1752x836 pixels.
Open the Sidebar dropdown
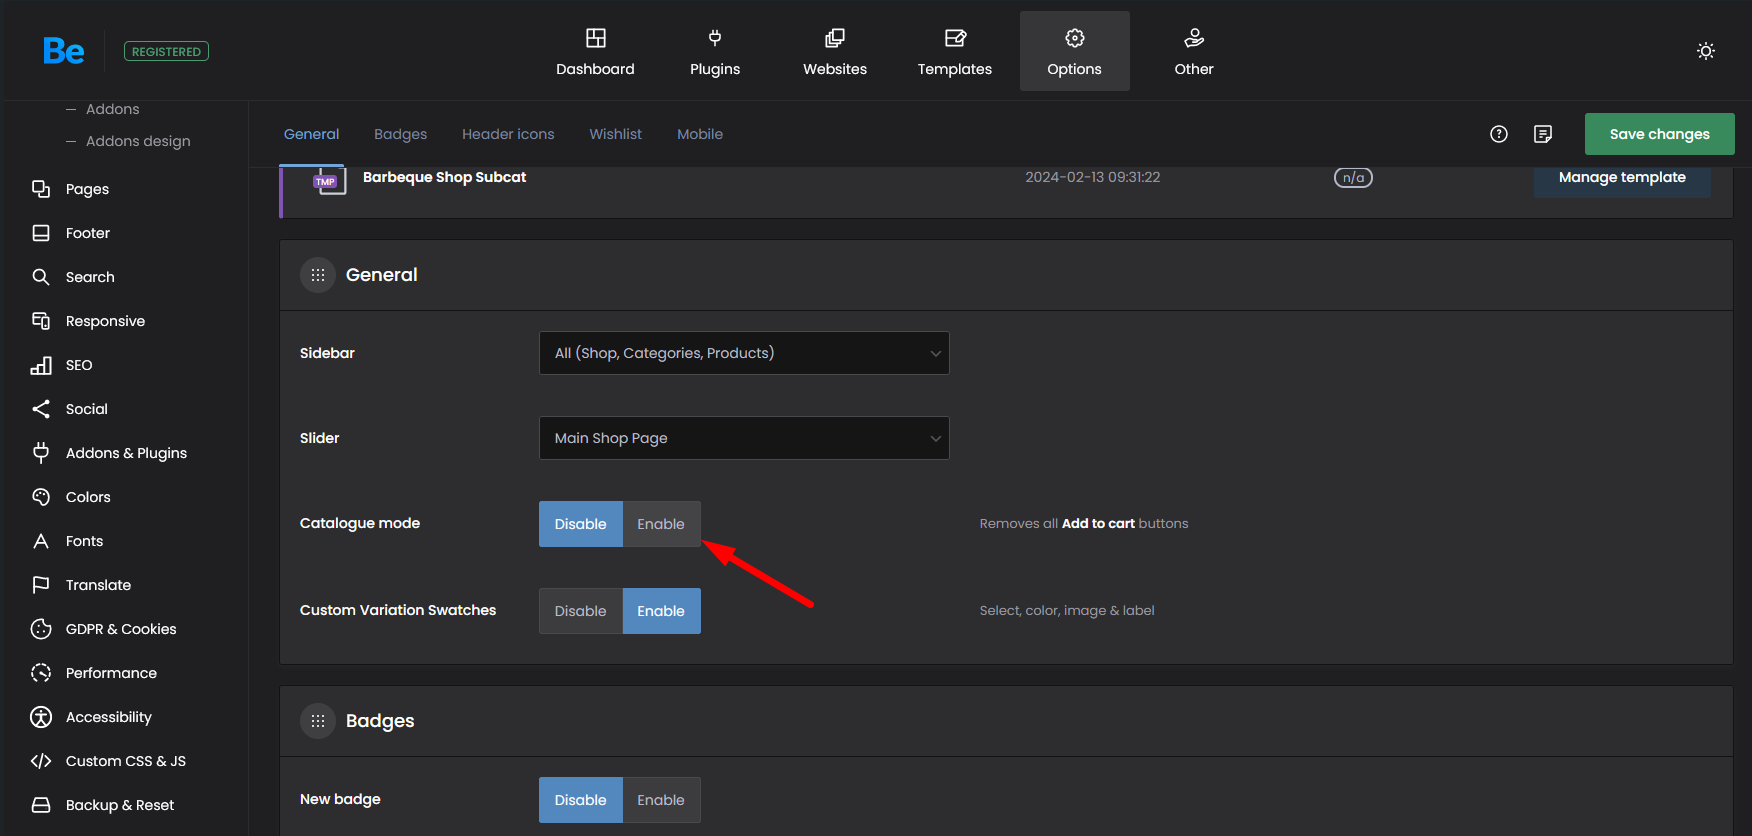click(x=744, y=353)
